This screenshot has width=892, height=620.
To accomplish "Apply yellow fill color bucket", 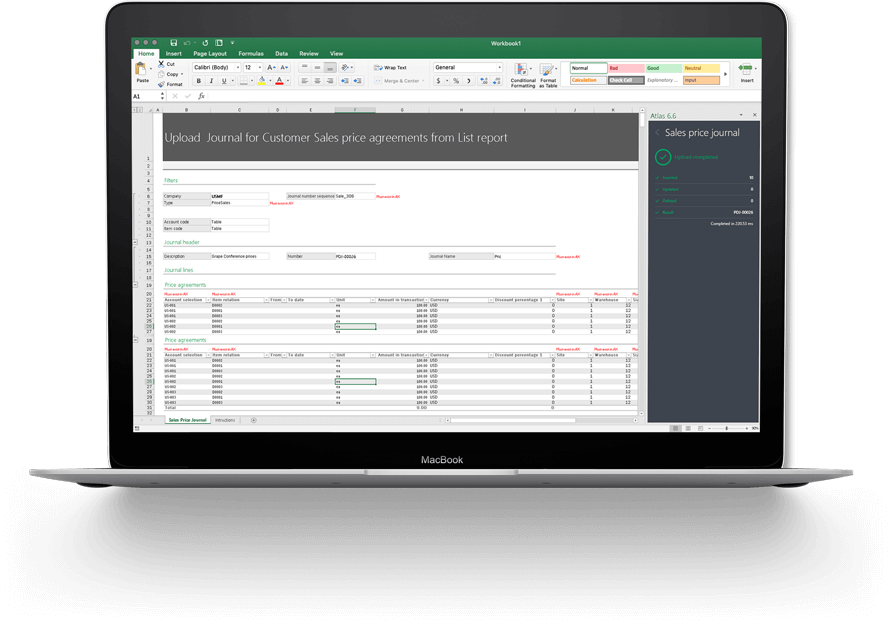I will 262,81.
